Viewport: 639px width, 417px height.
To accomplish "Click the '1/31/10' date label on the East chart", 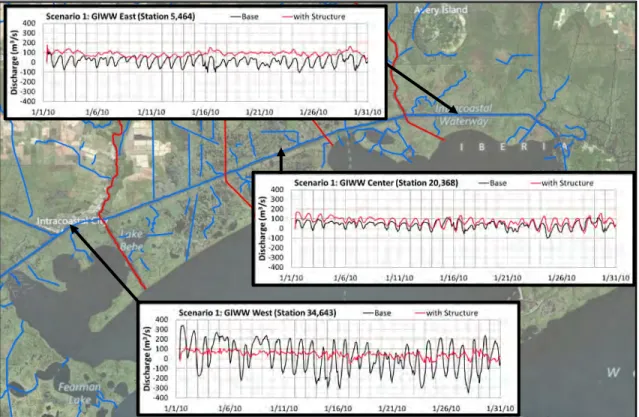I will (x=368, y=112).
